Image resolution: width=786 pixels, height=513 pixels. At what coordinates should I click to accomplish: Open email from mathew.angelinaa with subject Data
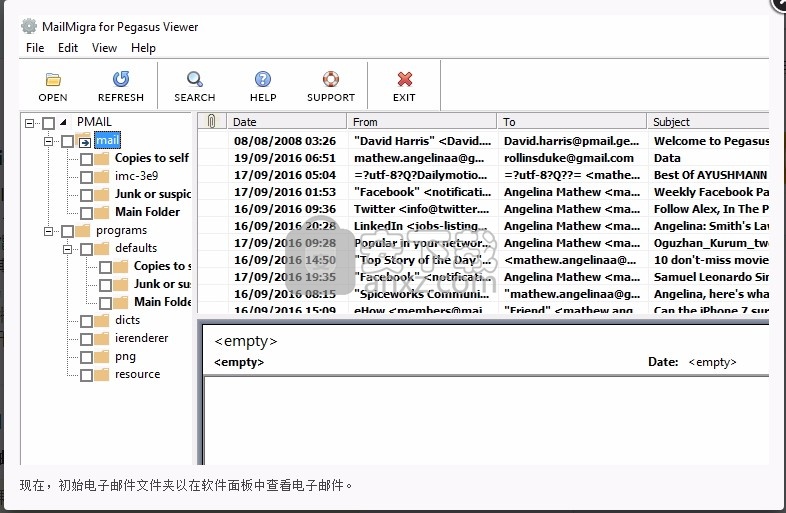(483, 158)
